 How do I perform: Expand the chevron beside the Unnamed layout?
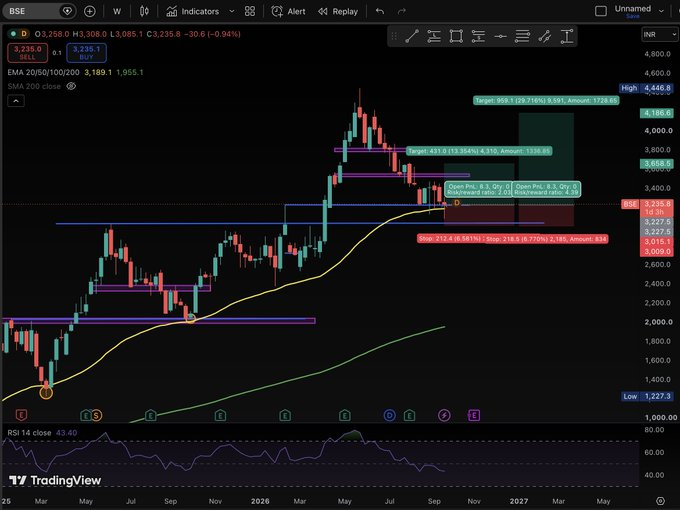coord(661,11)
